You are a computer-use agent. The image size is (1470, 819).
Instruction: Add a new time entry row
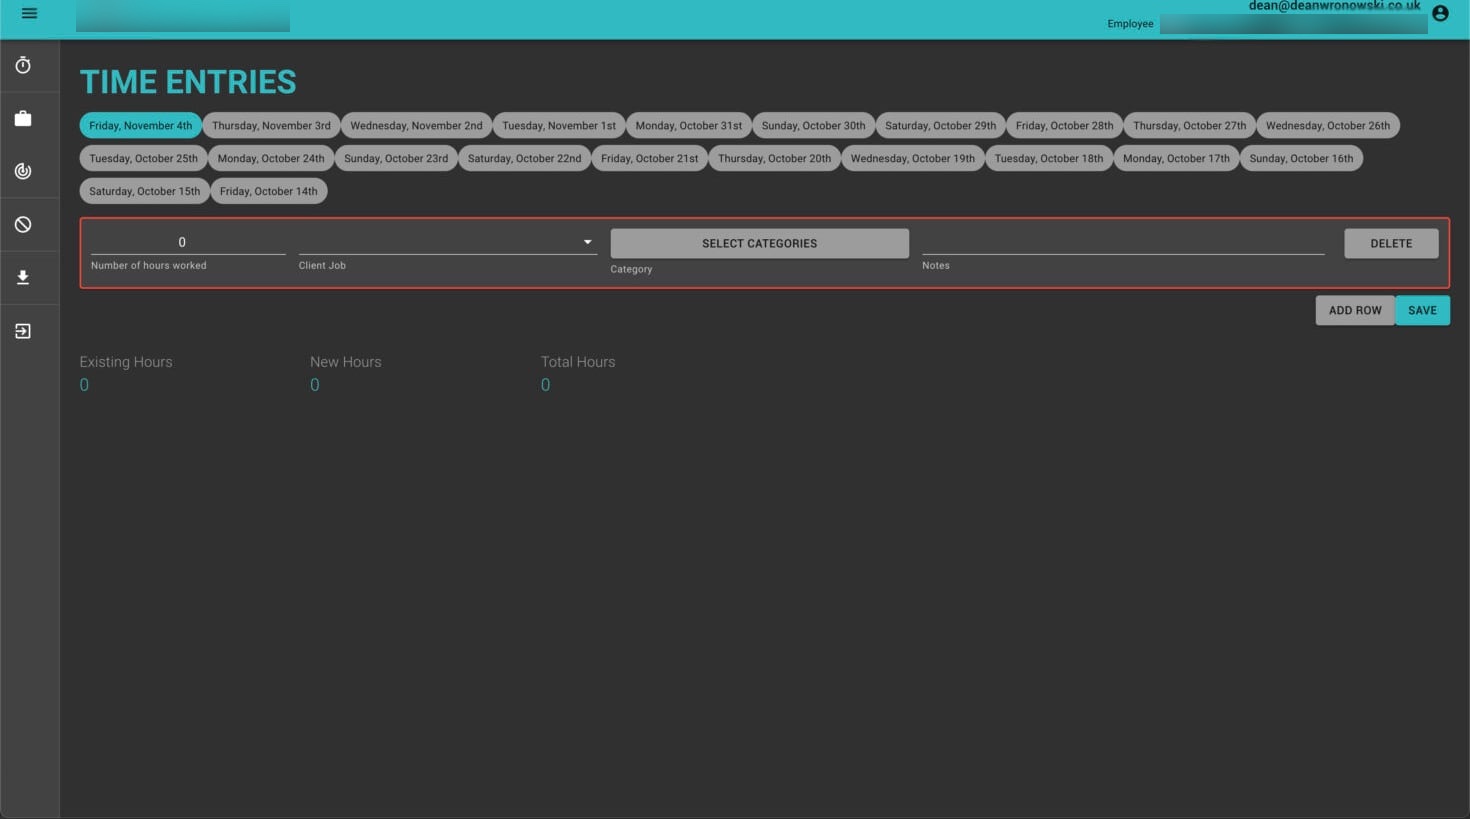[x=1355, y=311]
